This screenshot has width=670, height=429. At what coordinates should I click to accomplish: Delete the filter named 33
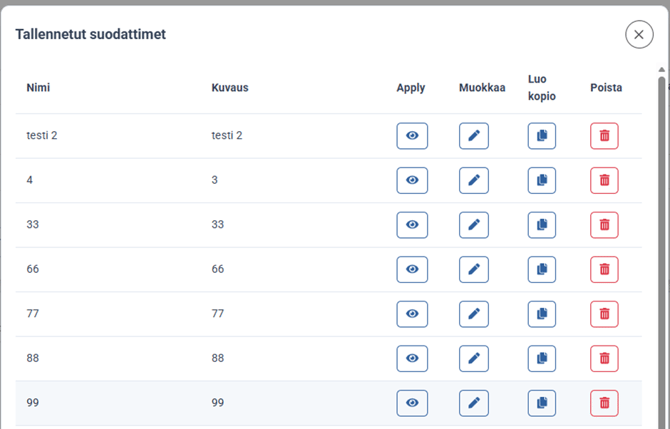pyautogui.click(x=604, y=225)
